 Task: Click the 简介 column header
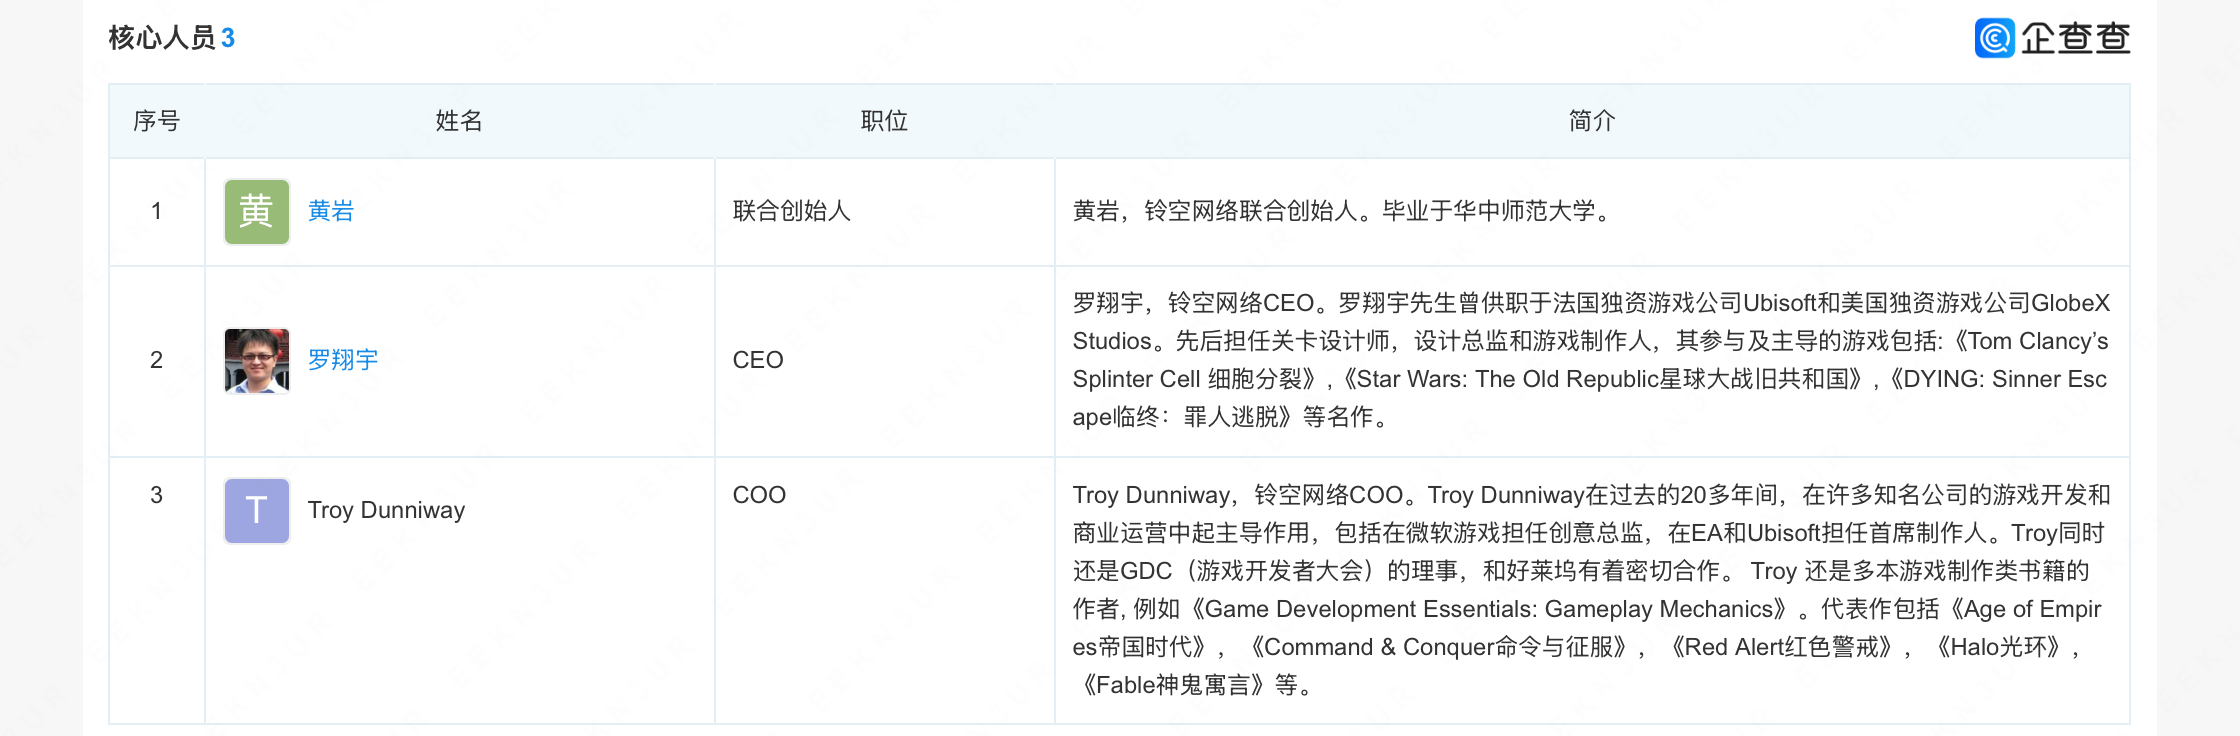(1592, 121)
